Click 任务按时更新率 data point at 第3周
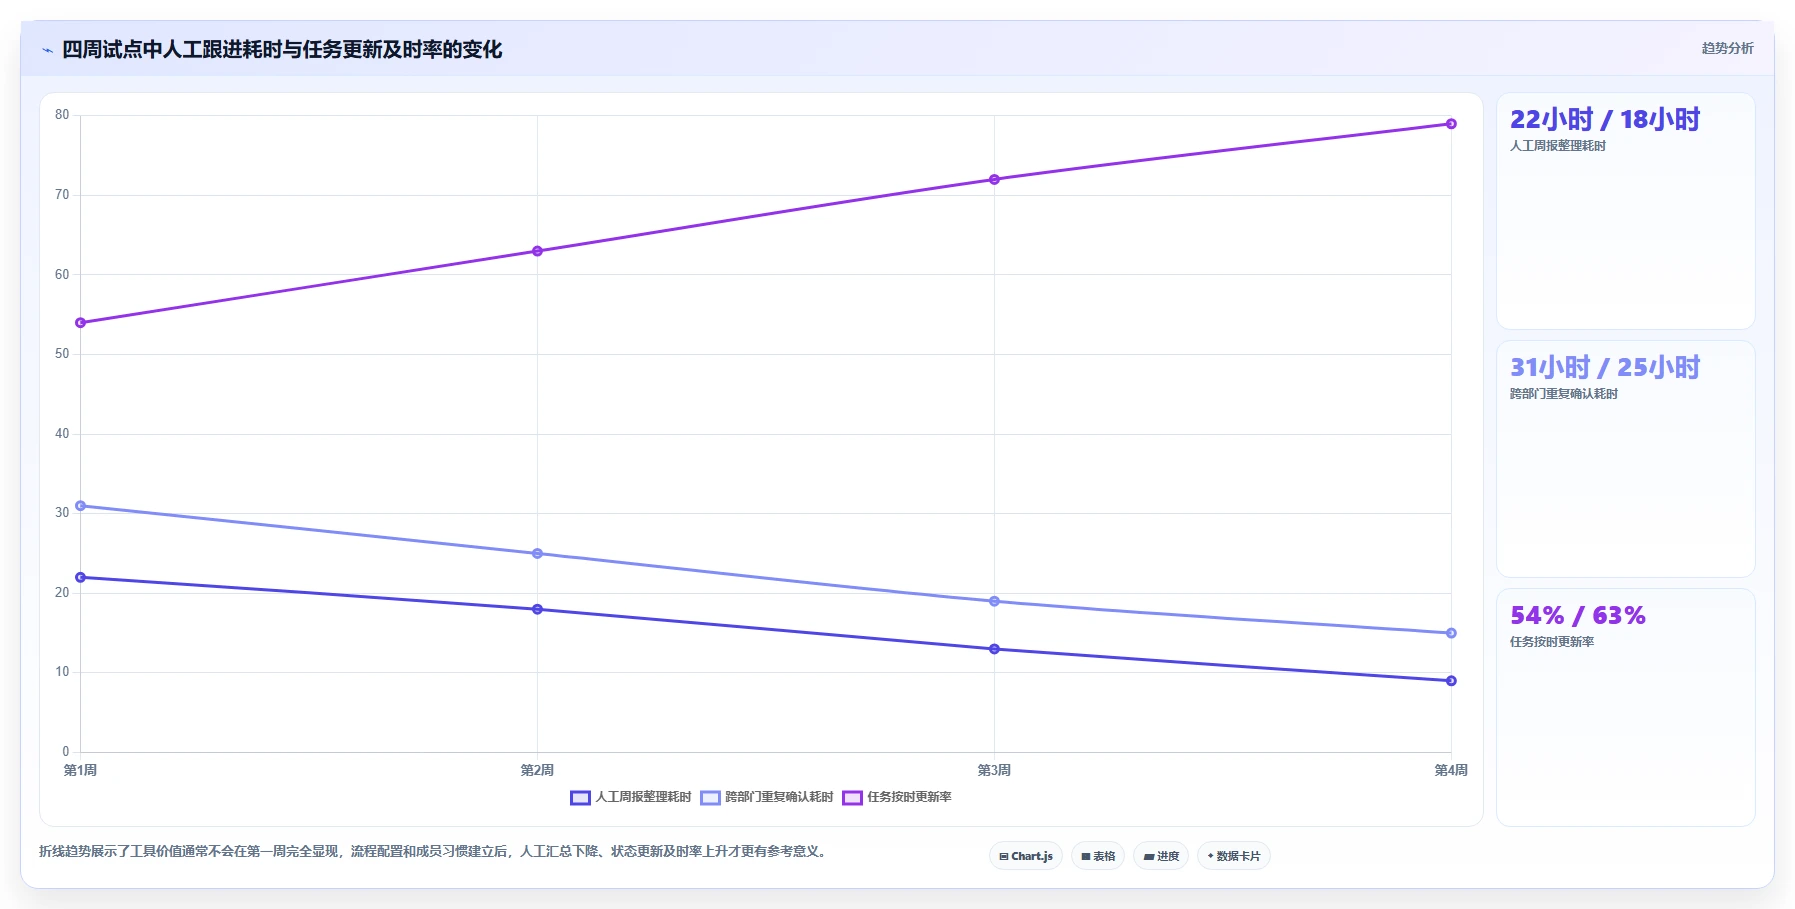The image size is (1795, 909). [994, 180]
